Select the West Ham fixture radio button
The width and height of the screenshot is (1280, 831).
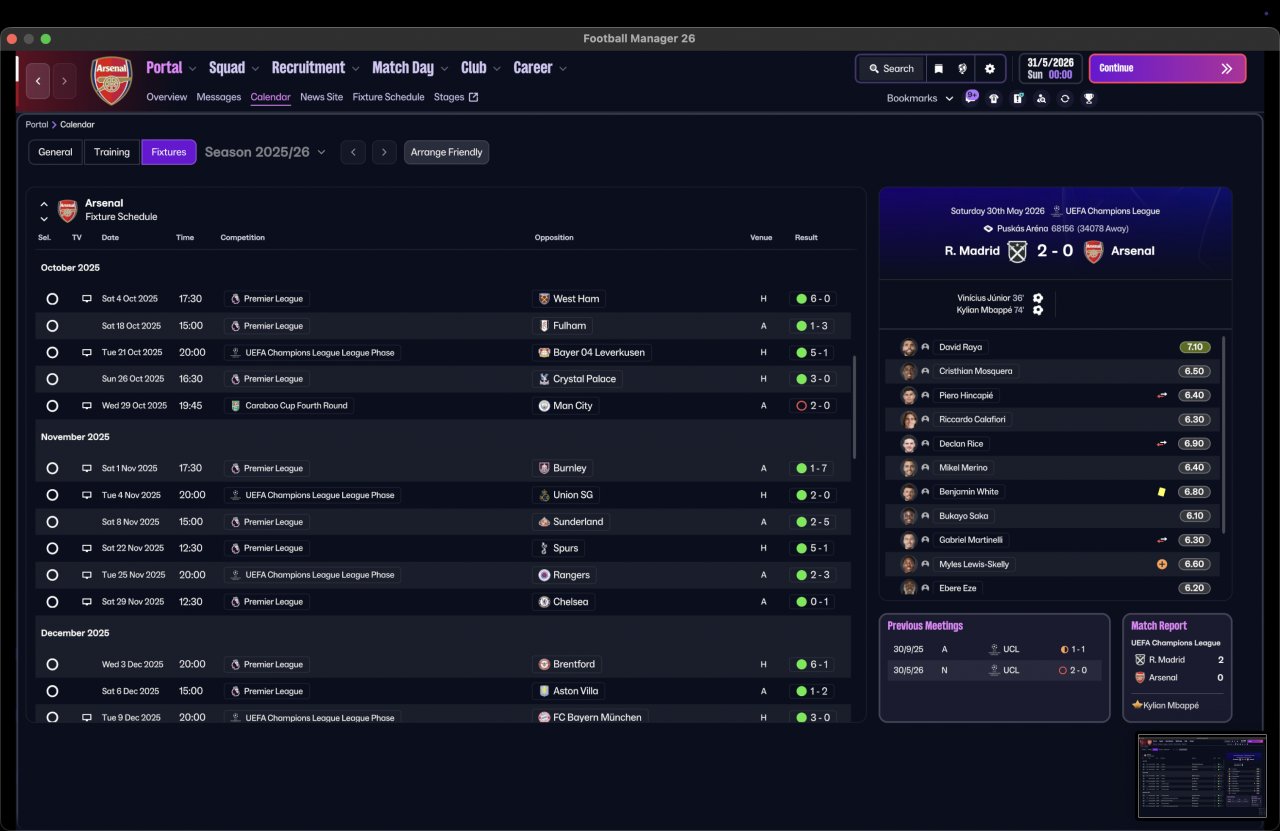coord(52,299)
